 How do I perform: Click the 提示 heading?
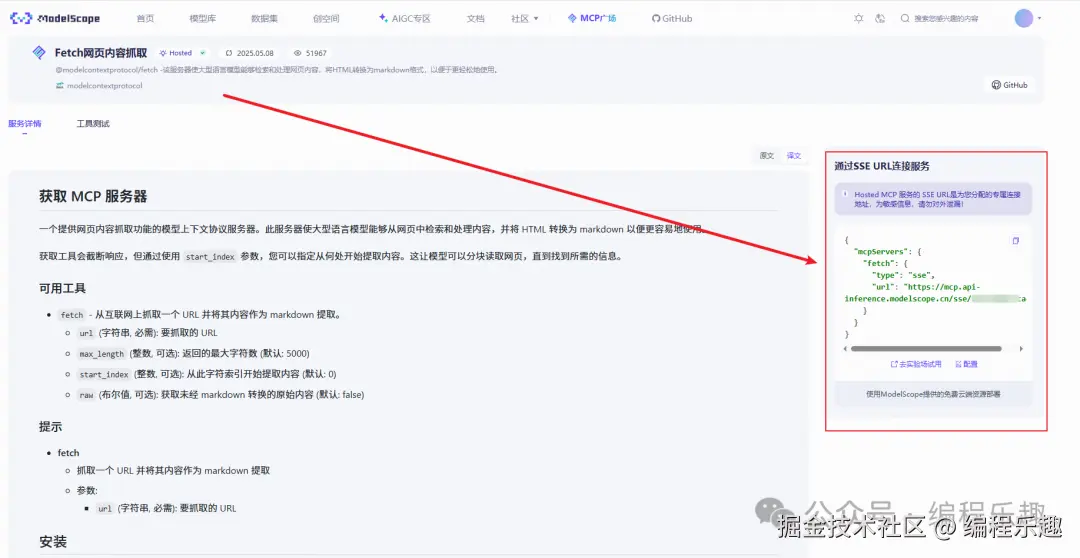tap(50, 427)
